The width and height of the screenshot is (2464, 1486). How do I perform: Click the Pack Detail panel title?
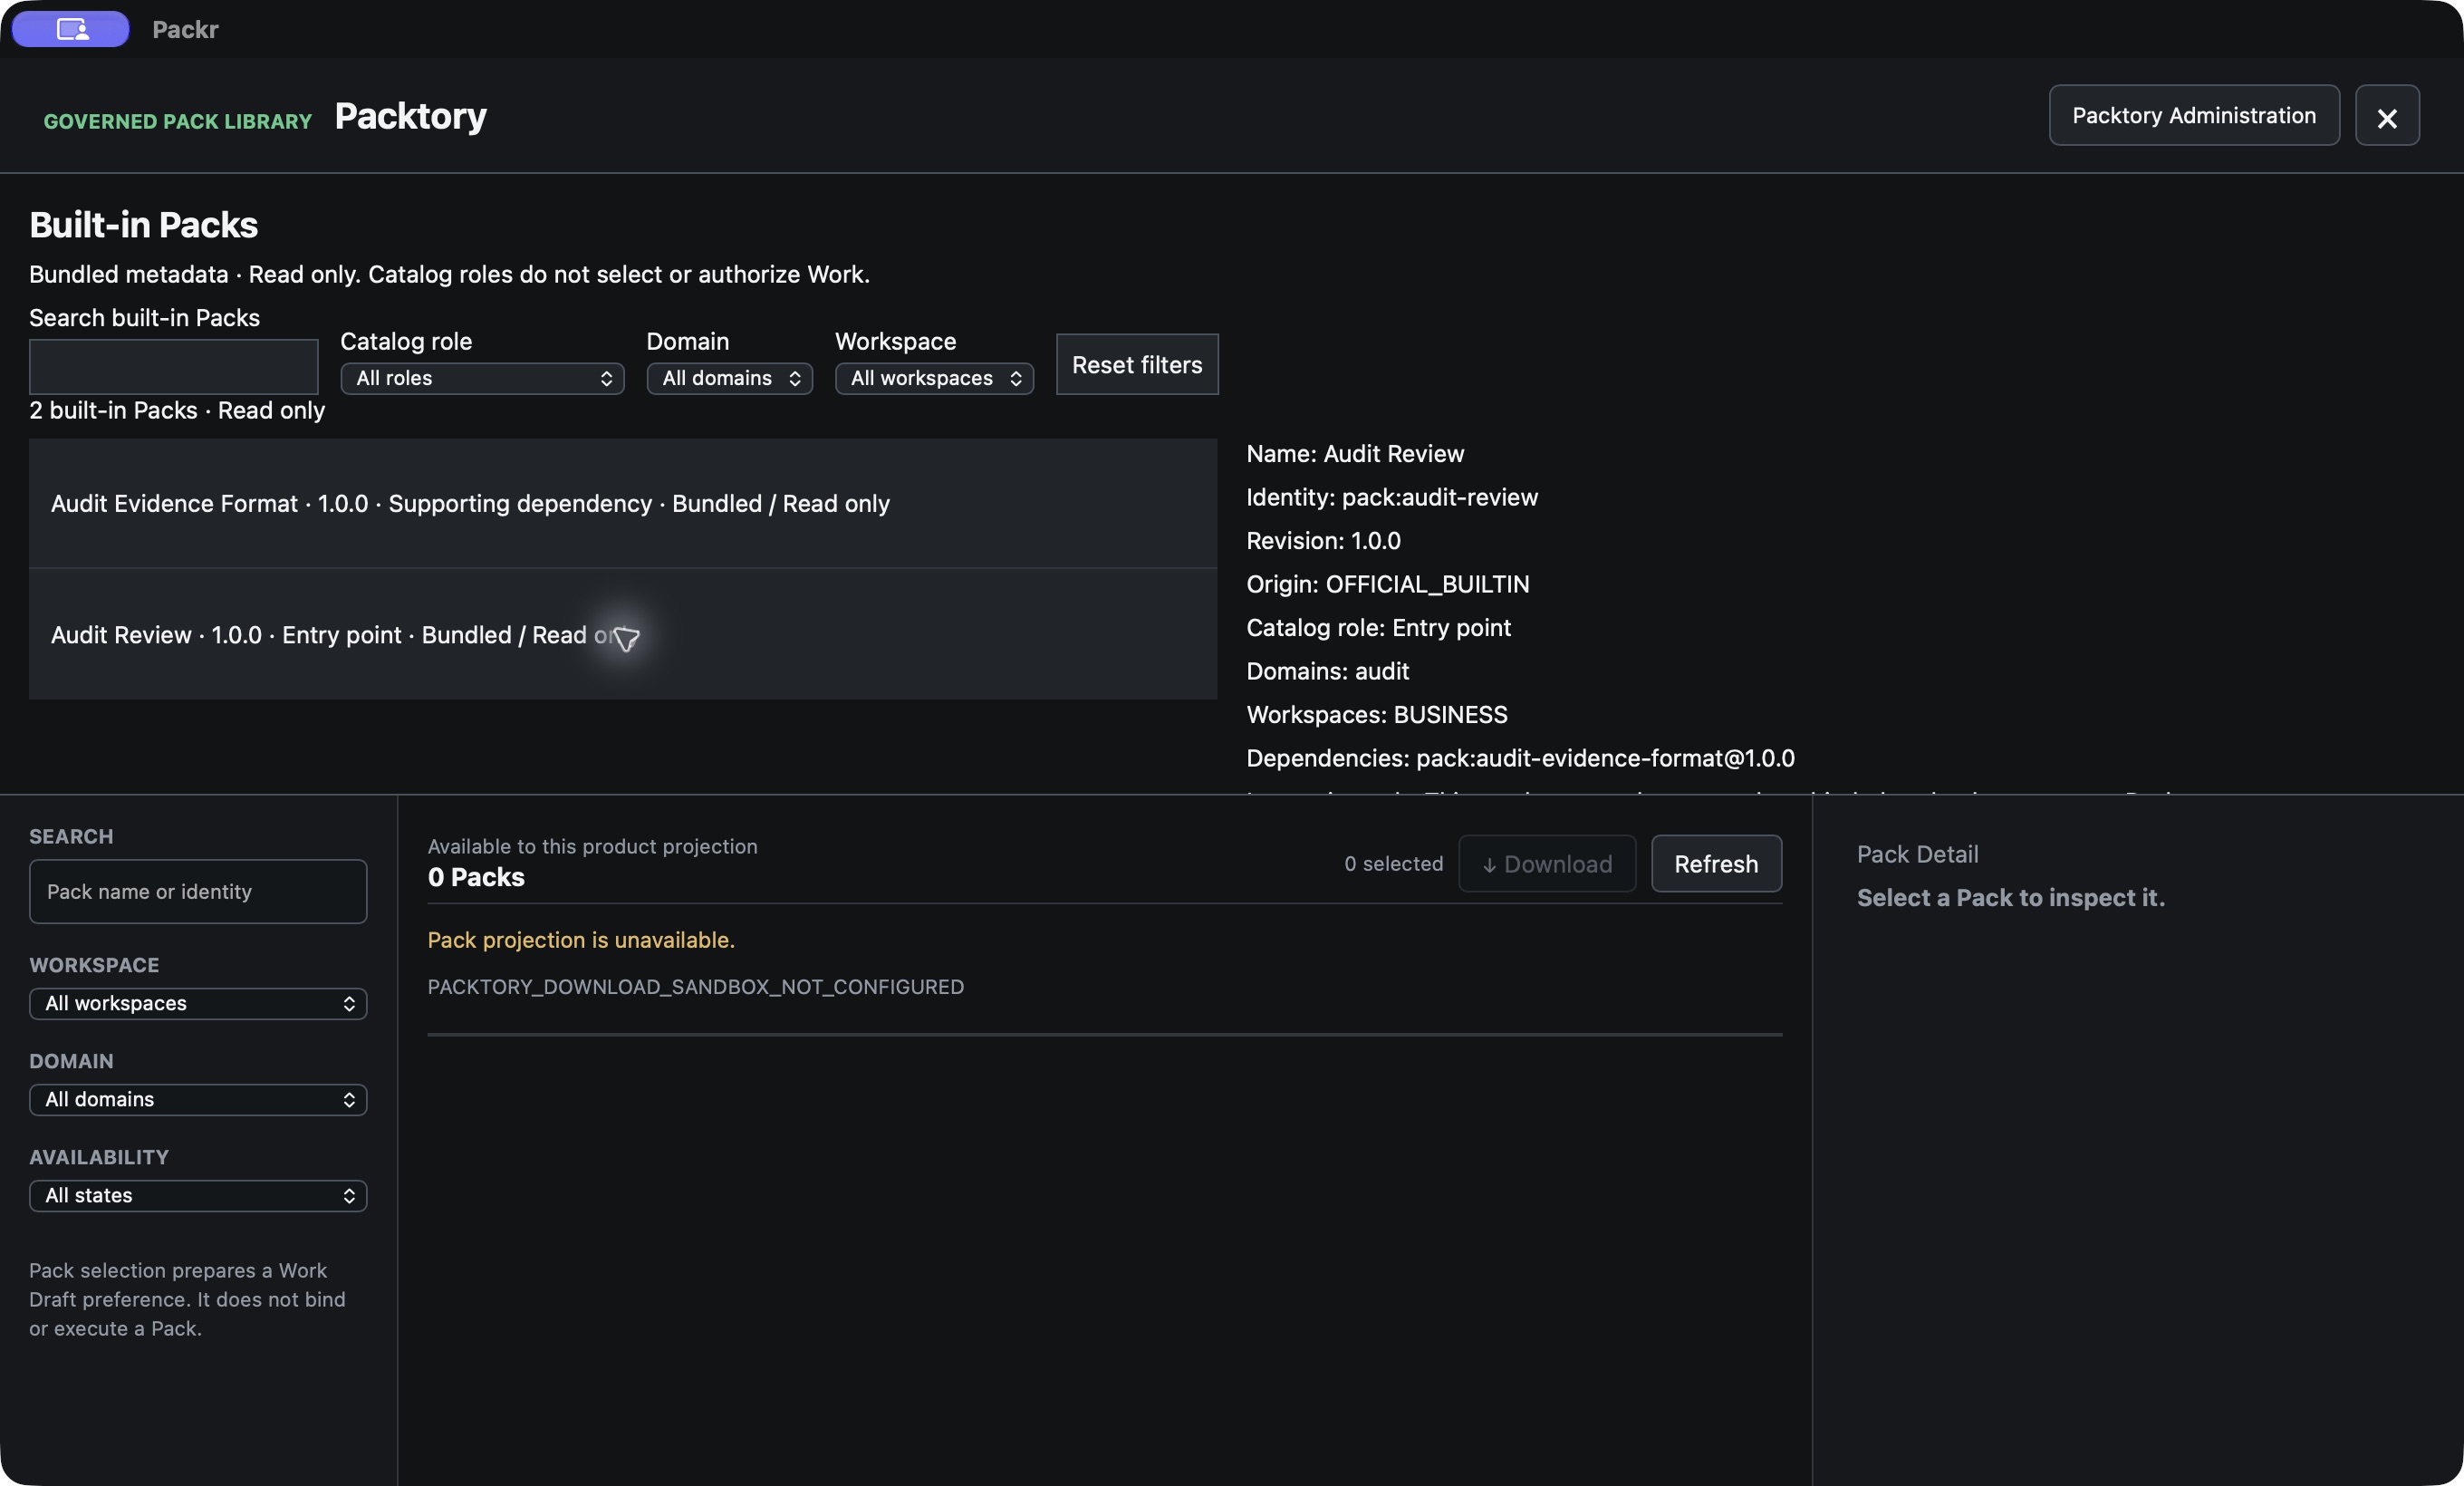[1918, 854]
